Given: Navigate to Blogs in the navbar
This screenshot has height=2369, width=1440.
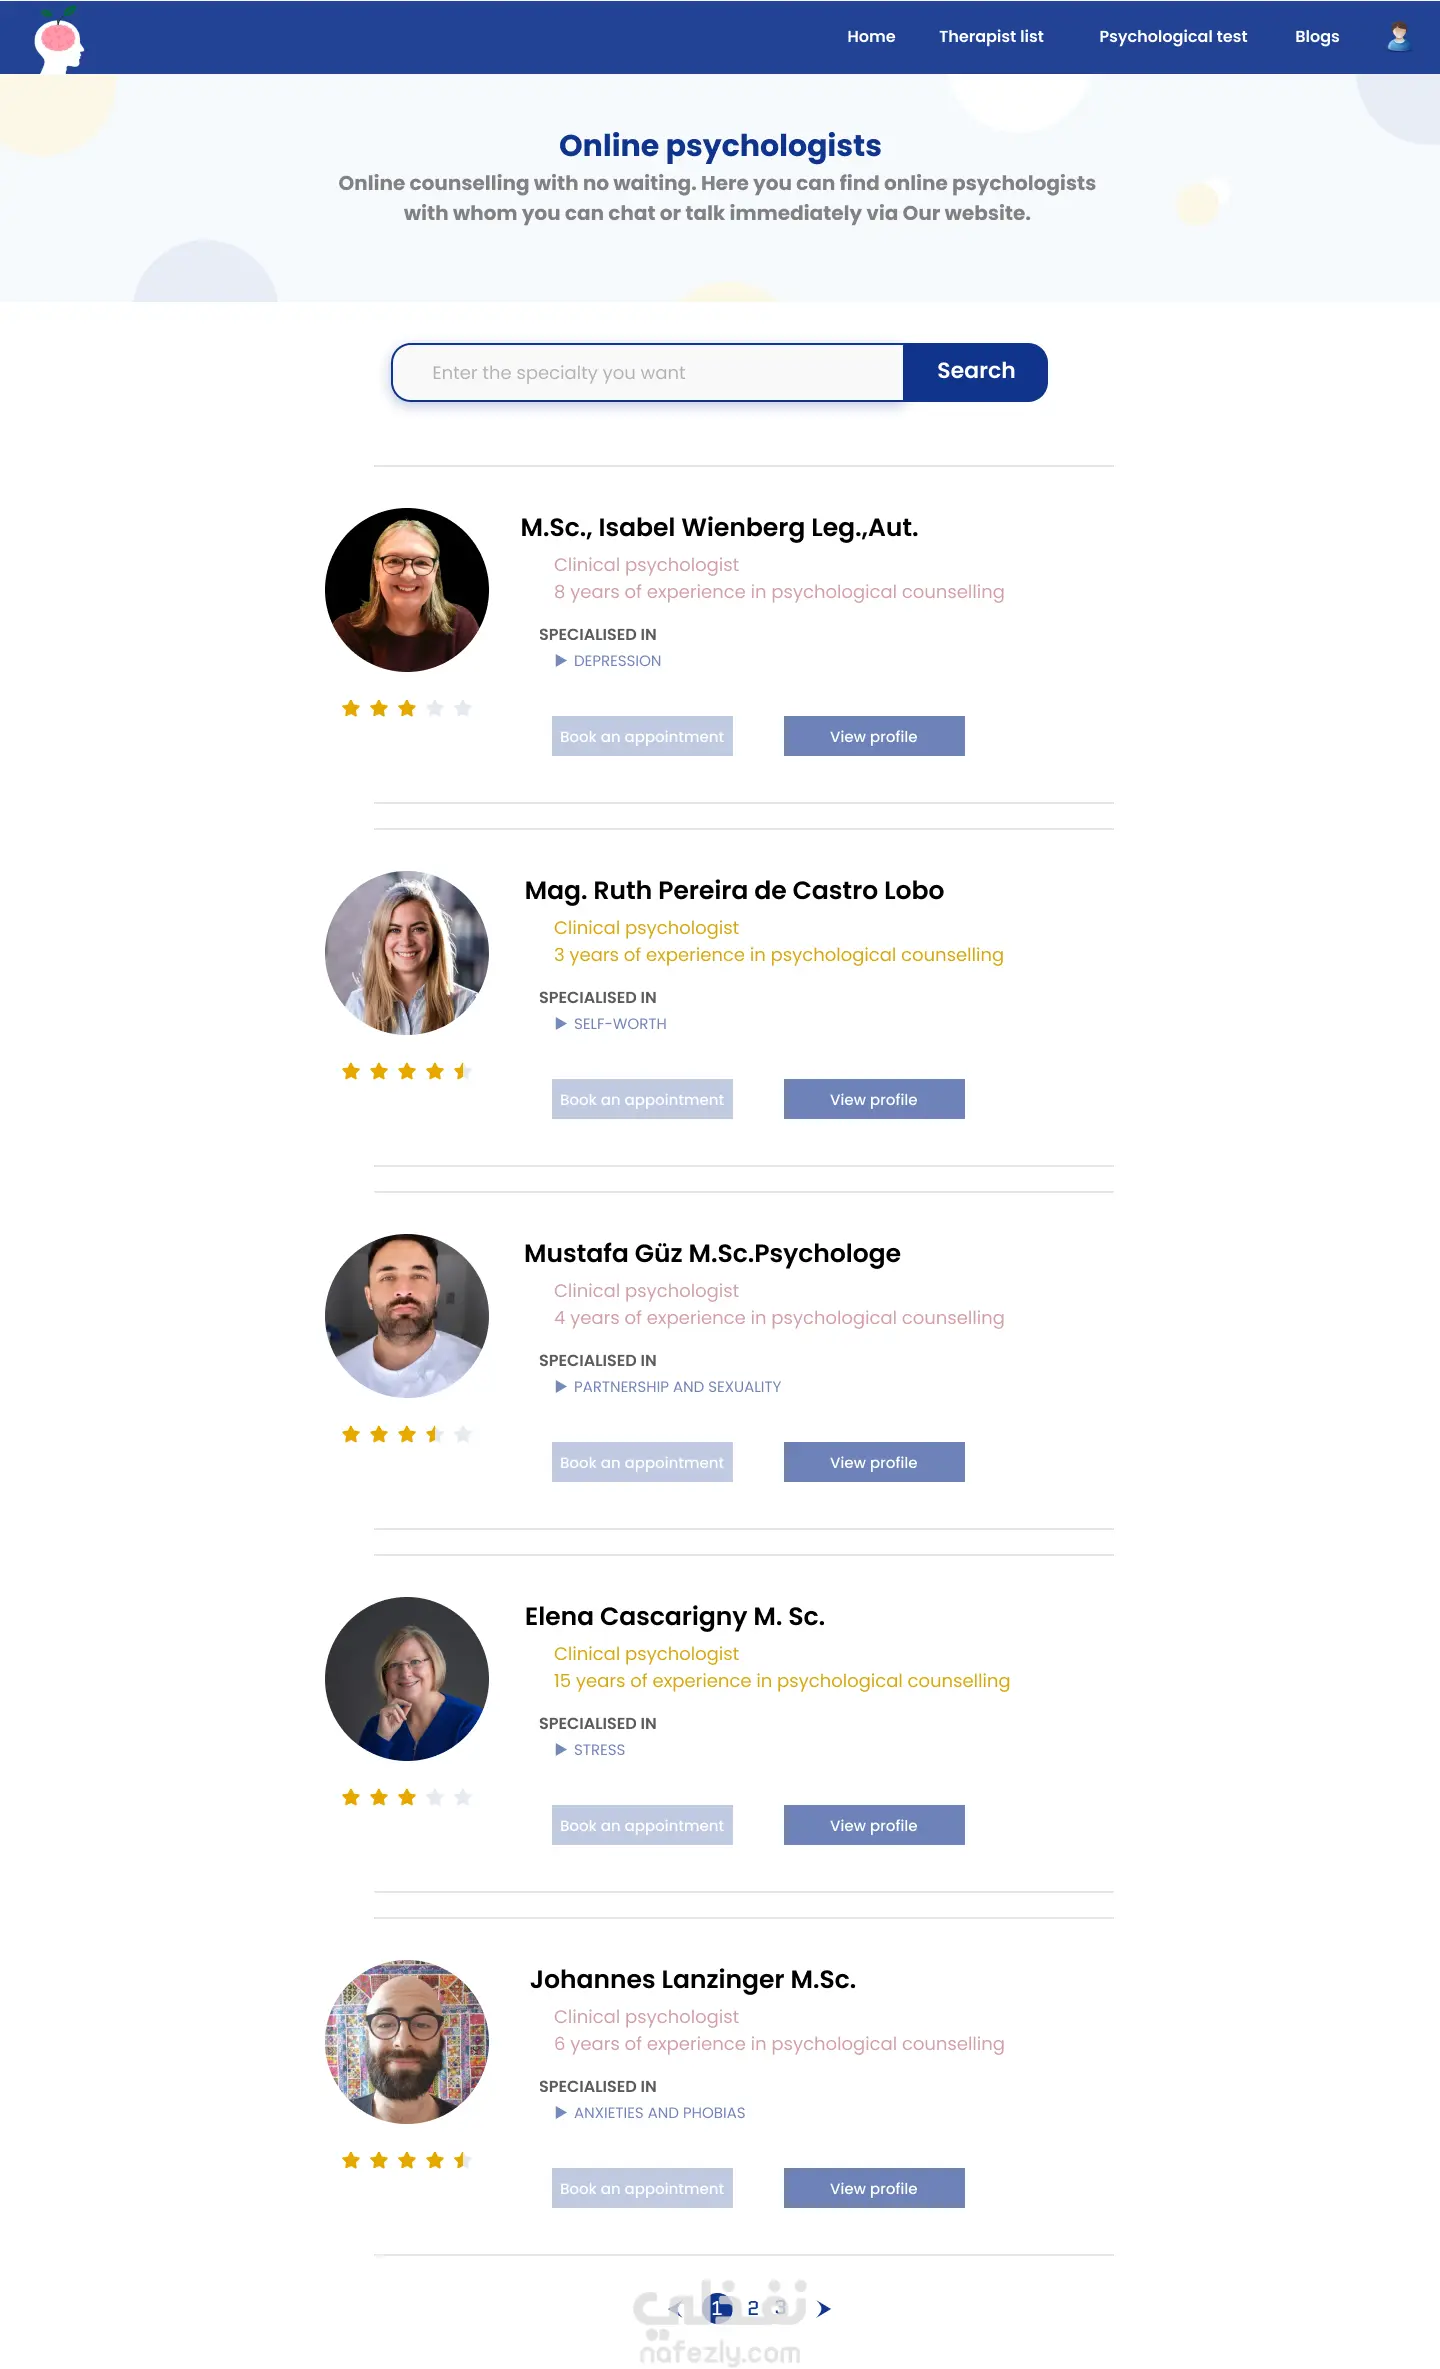Looking at the screenshot, I should [1316, 37].
